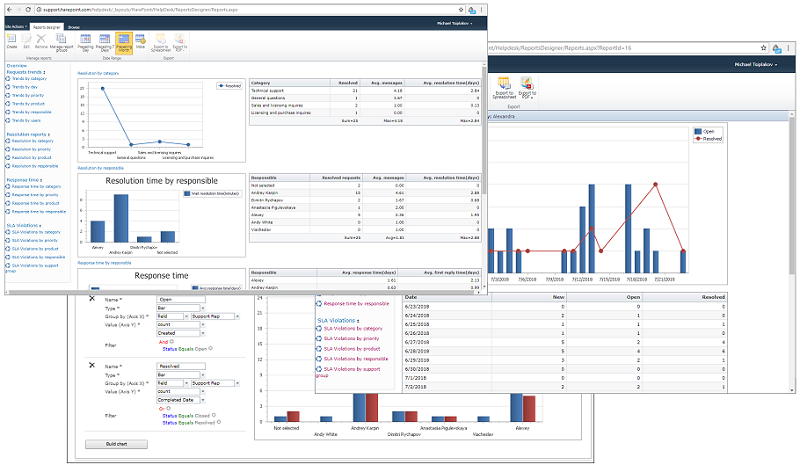Image resolution: width=800 pixels, height=472 pixels.
Task: Click the Build chart button
Action: (x=116, y=444)
